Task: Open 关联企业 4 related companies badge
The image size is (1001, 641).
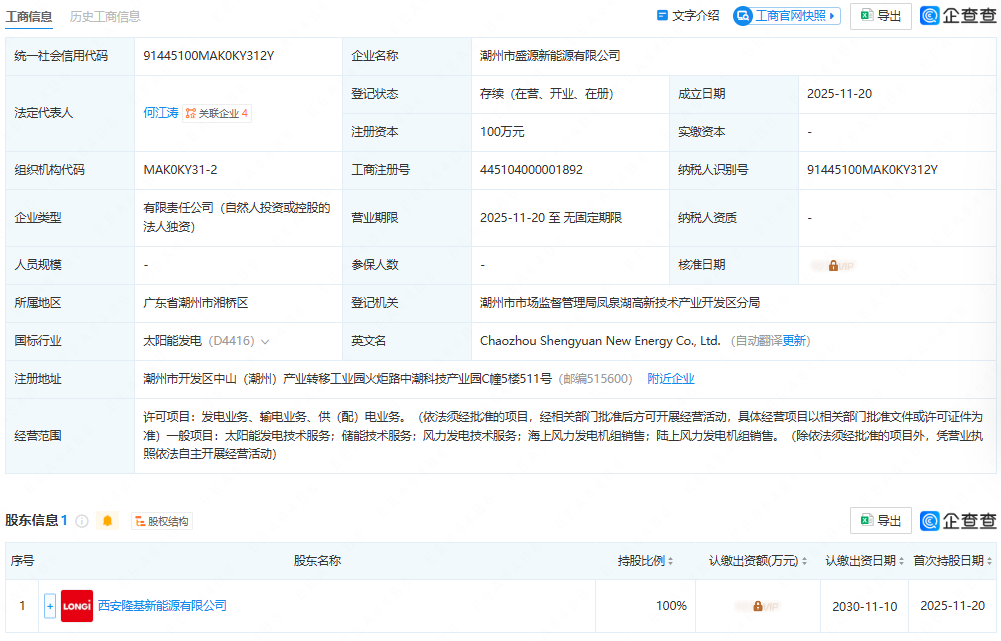Action: pos(217,113)
